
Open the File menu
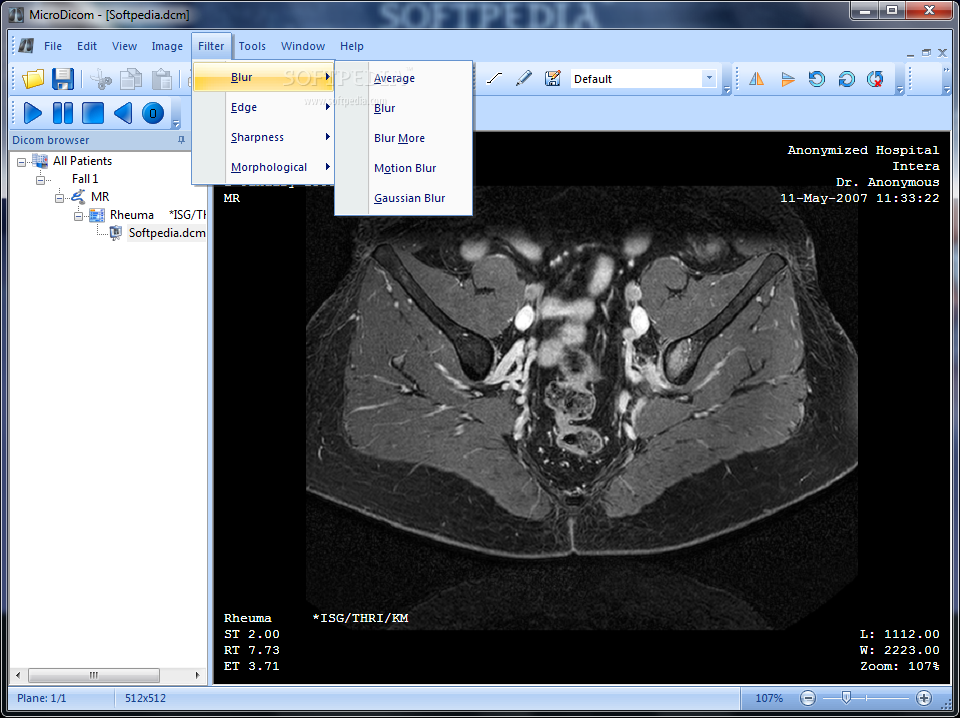[x=53, y=46]
